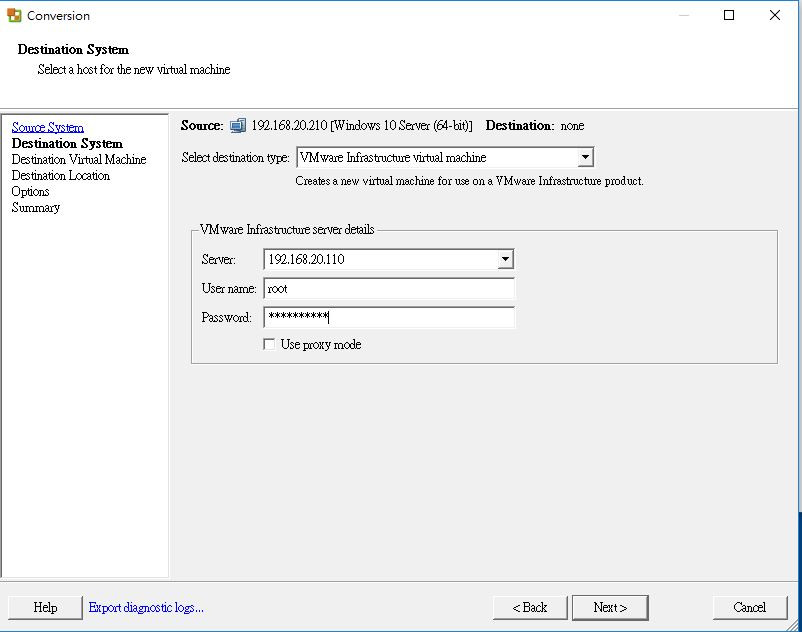Viewport: 802px width, 632px height.
Task: Click the 'Server:' label
Action: 218,260
